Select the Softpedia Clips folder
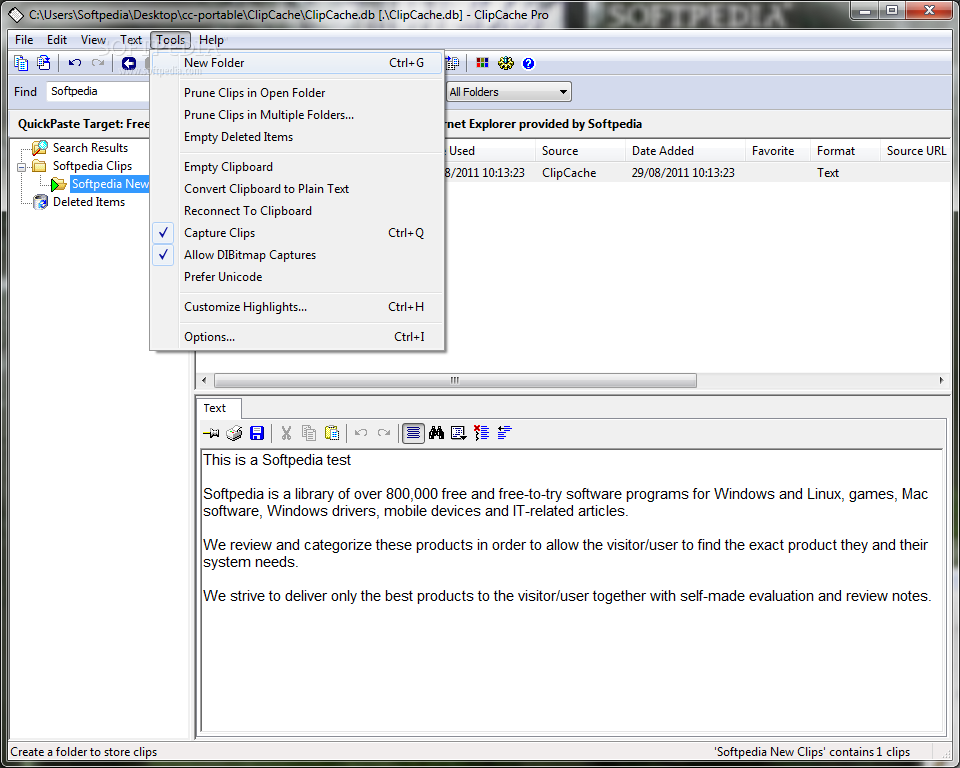 (x=92, y=166)
